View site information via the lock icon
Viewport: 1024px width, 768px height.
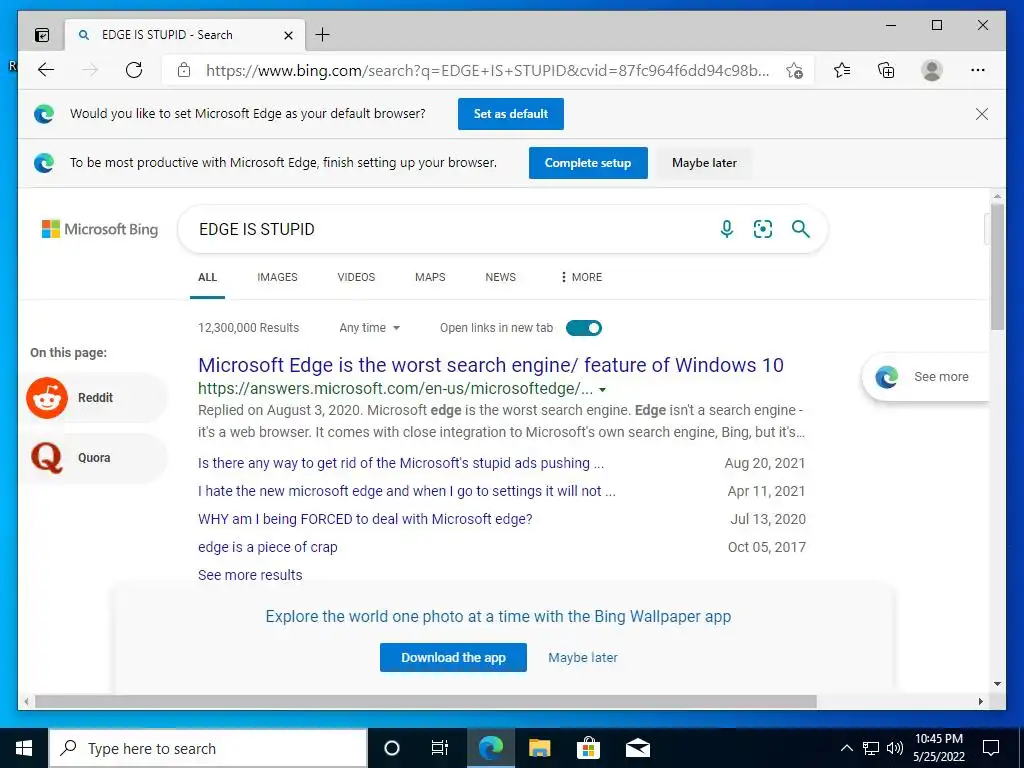[184, 70]
